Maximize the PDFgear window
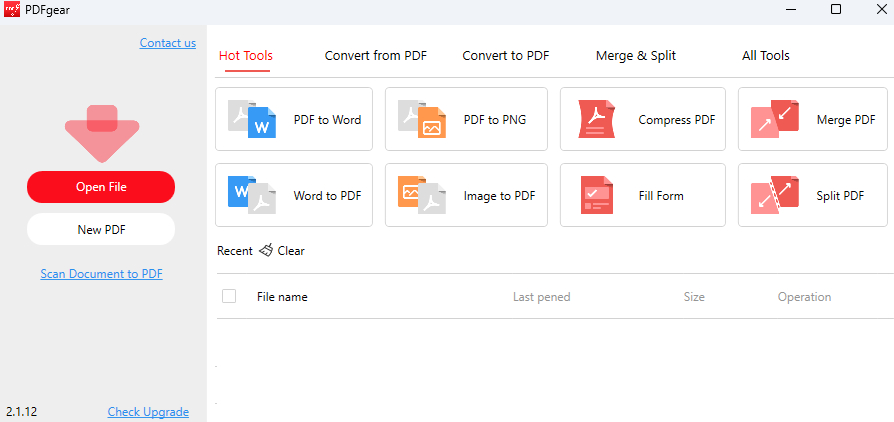This screenshot has height=422, width=894. pyautogui.click(x=836, y=9)
